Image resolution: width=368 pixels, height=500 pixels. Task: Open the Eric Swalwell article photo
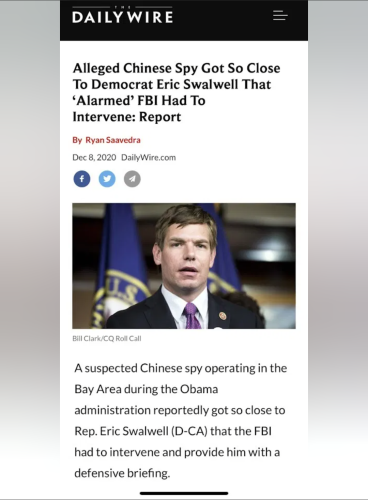click(x=184, y=266)
